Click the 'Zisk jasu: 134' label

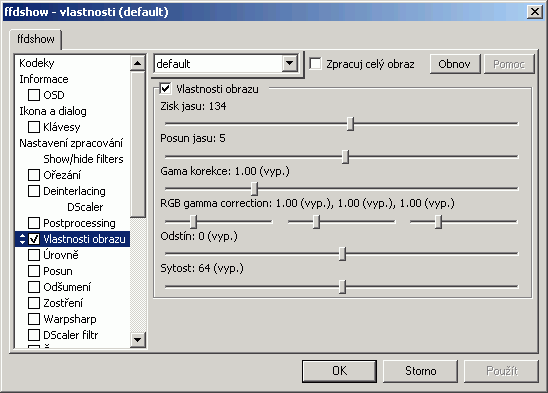[193, 106]
